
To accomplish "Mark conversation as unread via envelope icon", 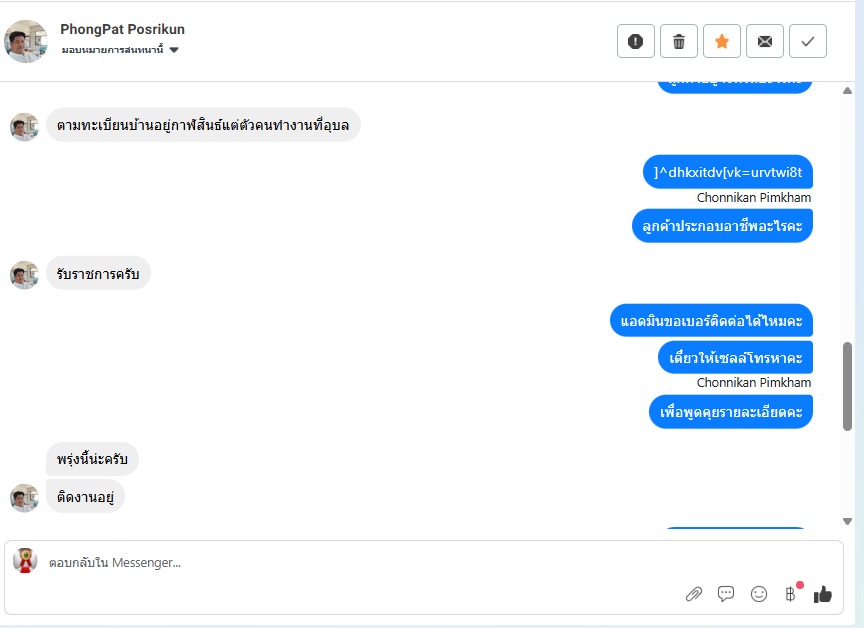I will [765, 41].
